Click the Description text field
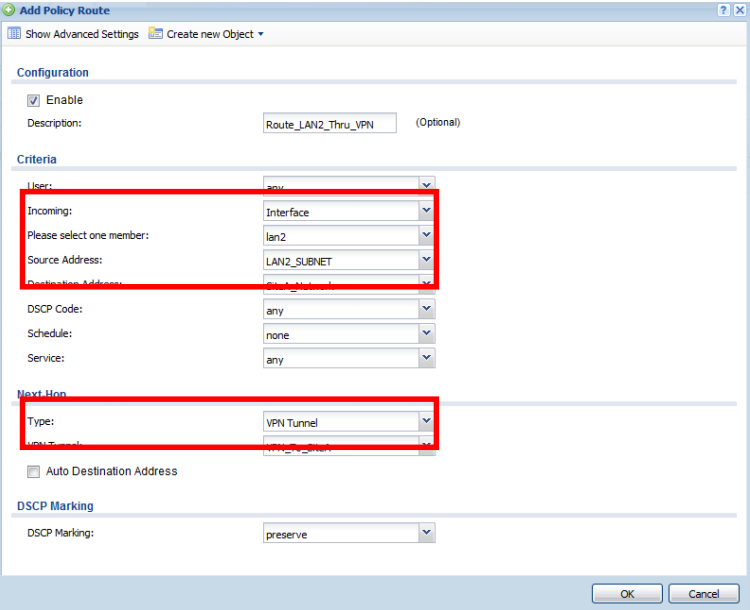 click(327, 123)
